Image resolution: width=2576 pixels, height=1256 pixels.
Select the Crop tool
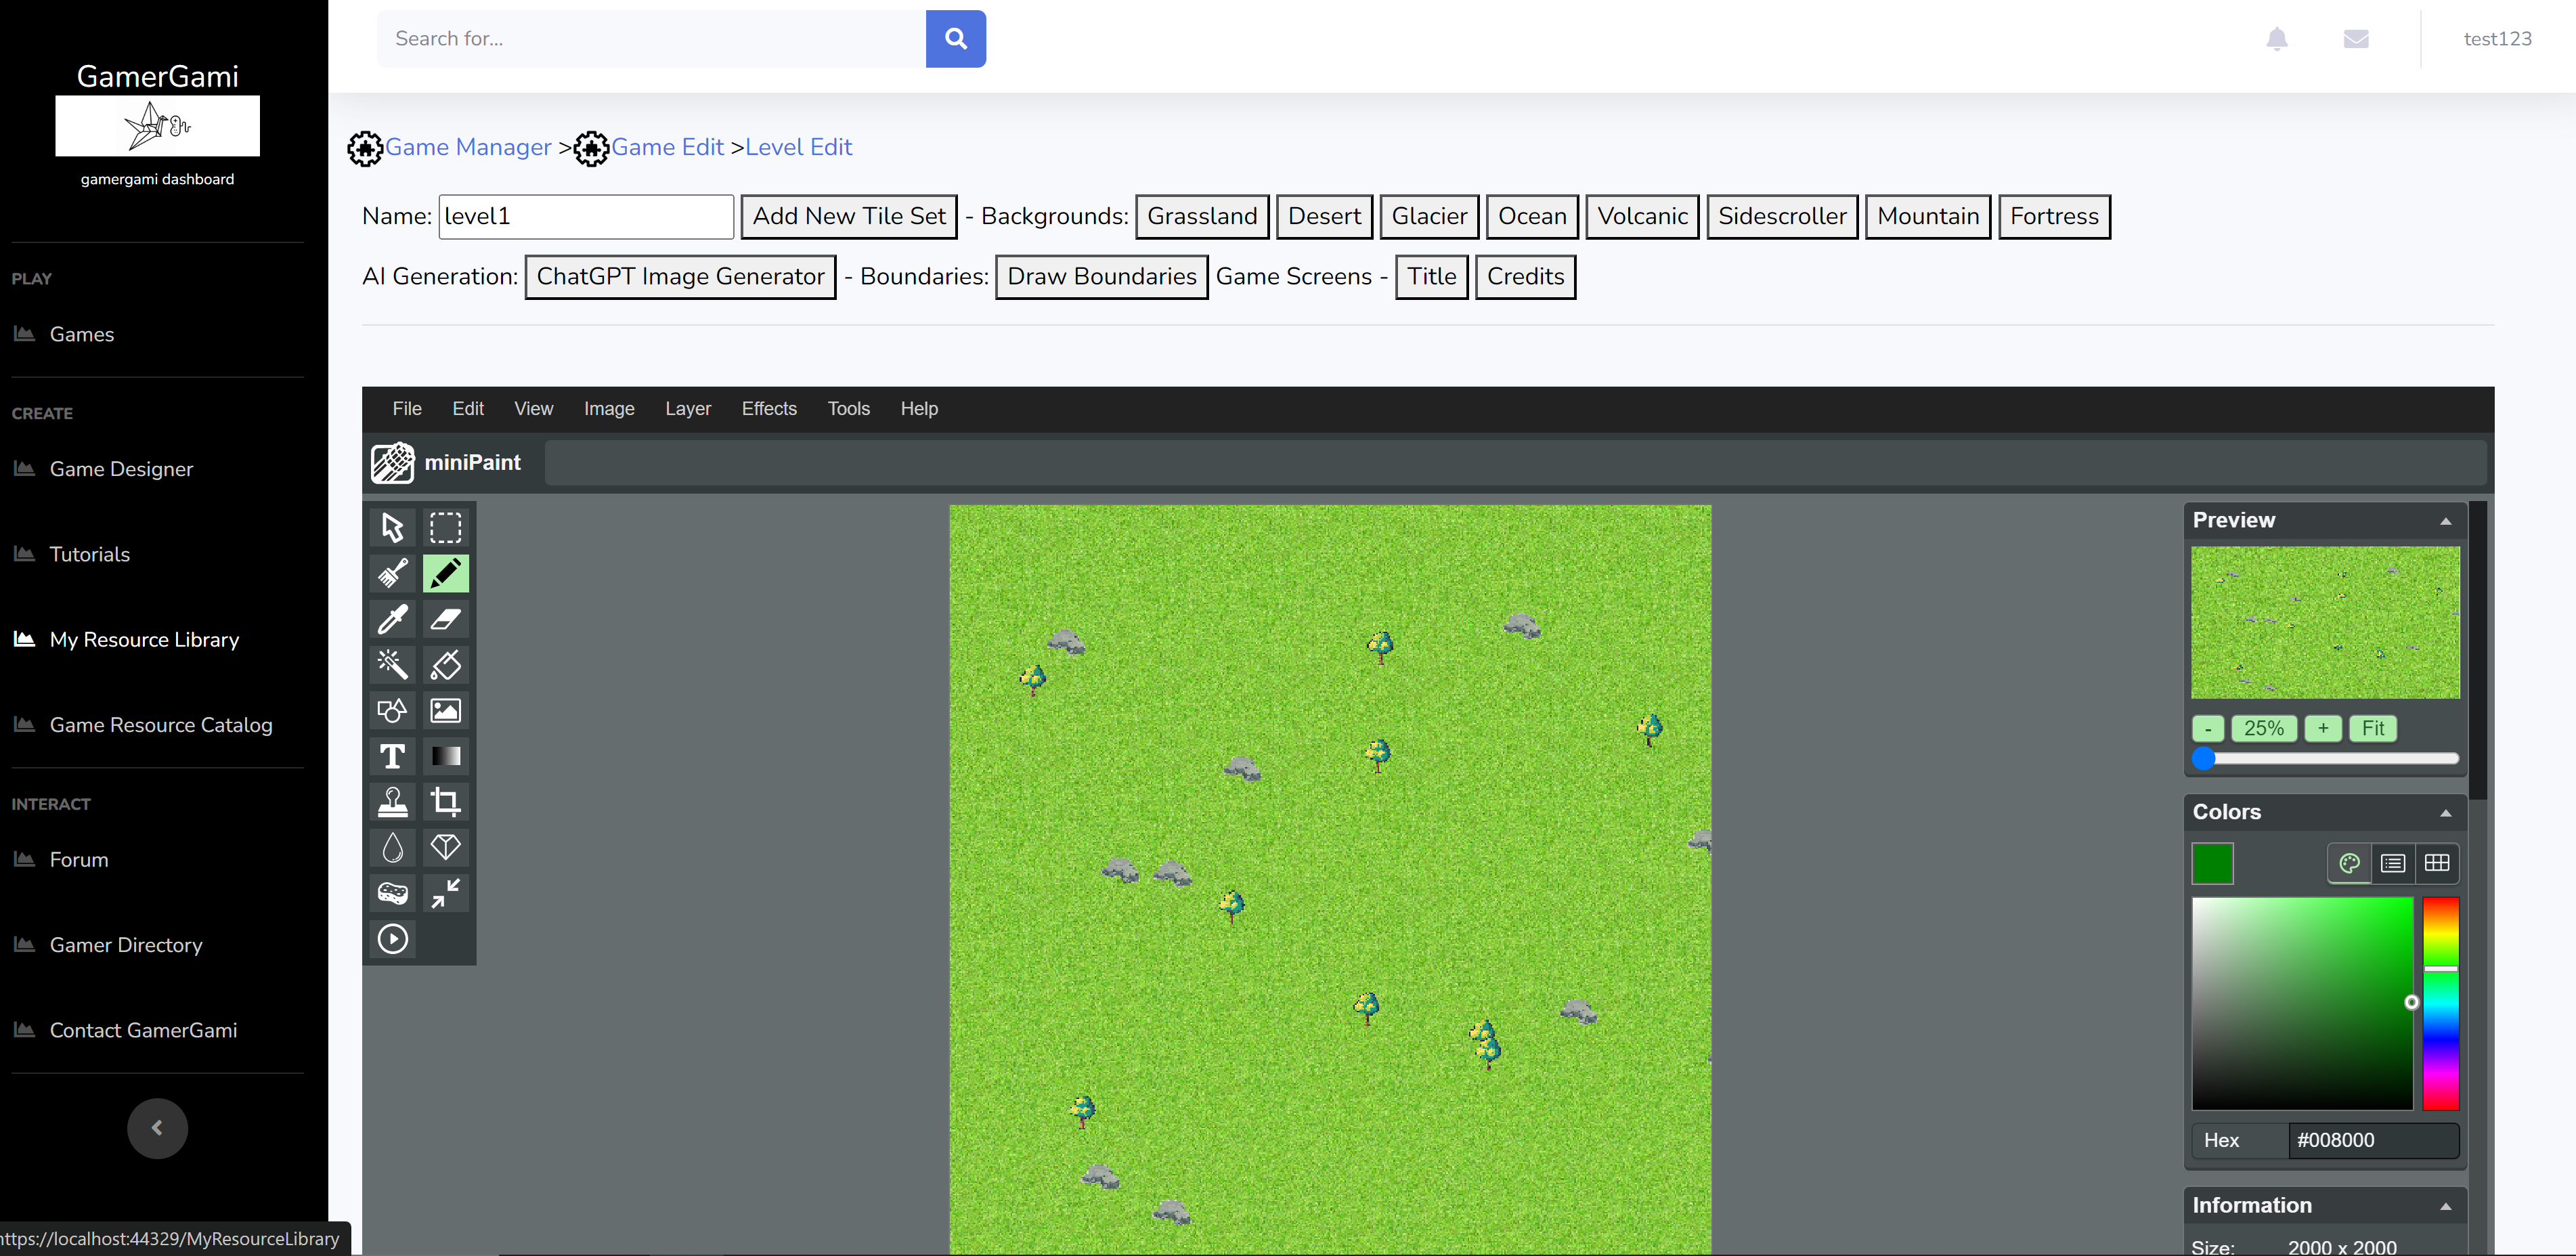click(445, 802)
